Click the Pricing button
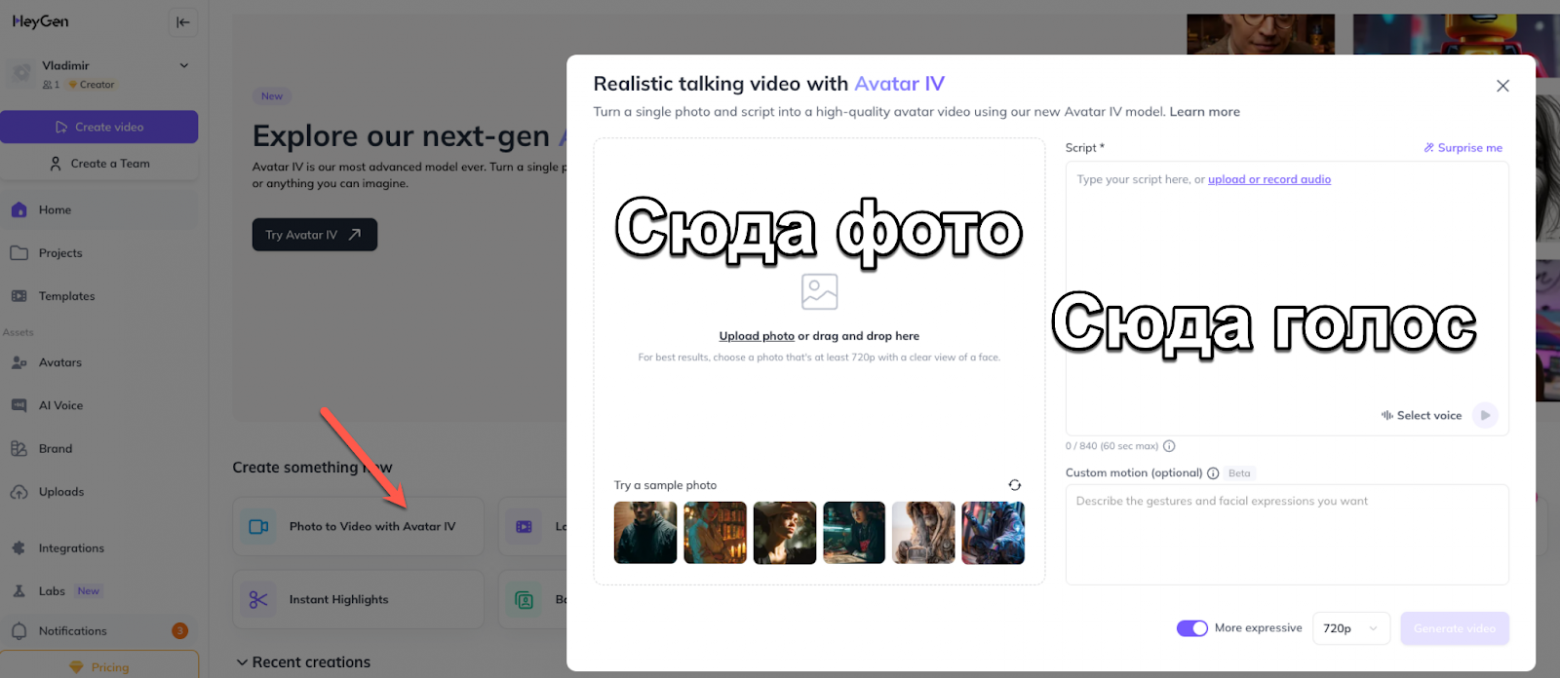 [99, 667]
